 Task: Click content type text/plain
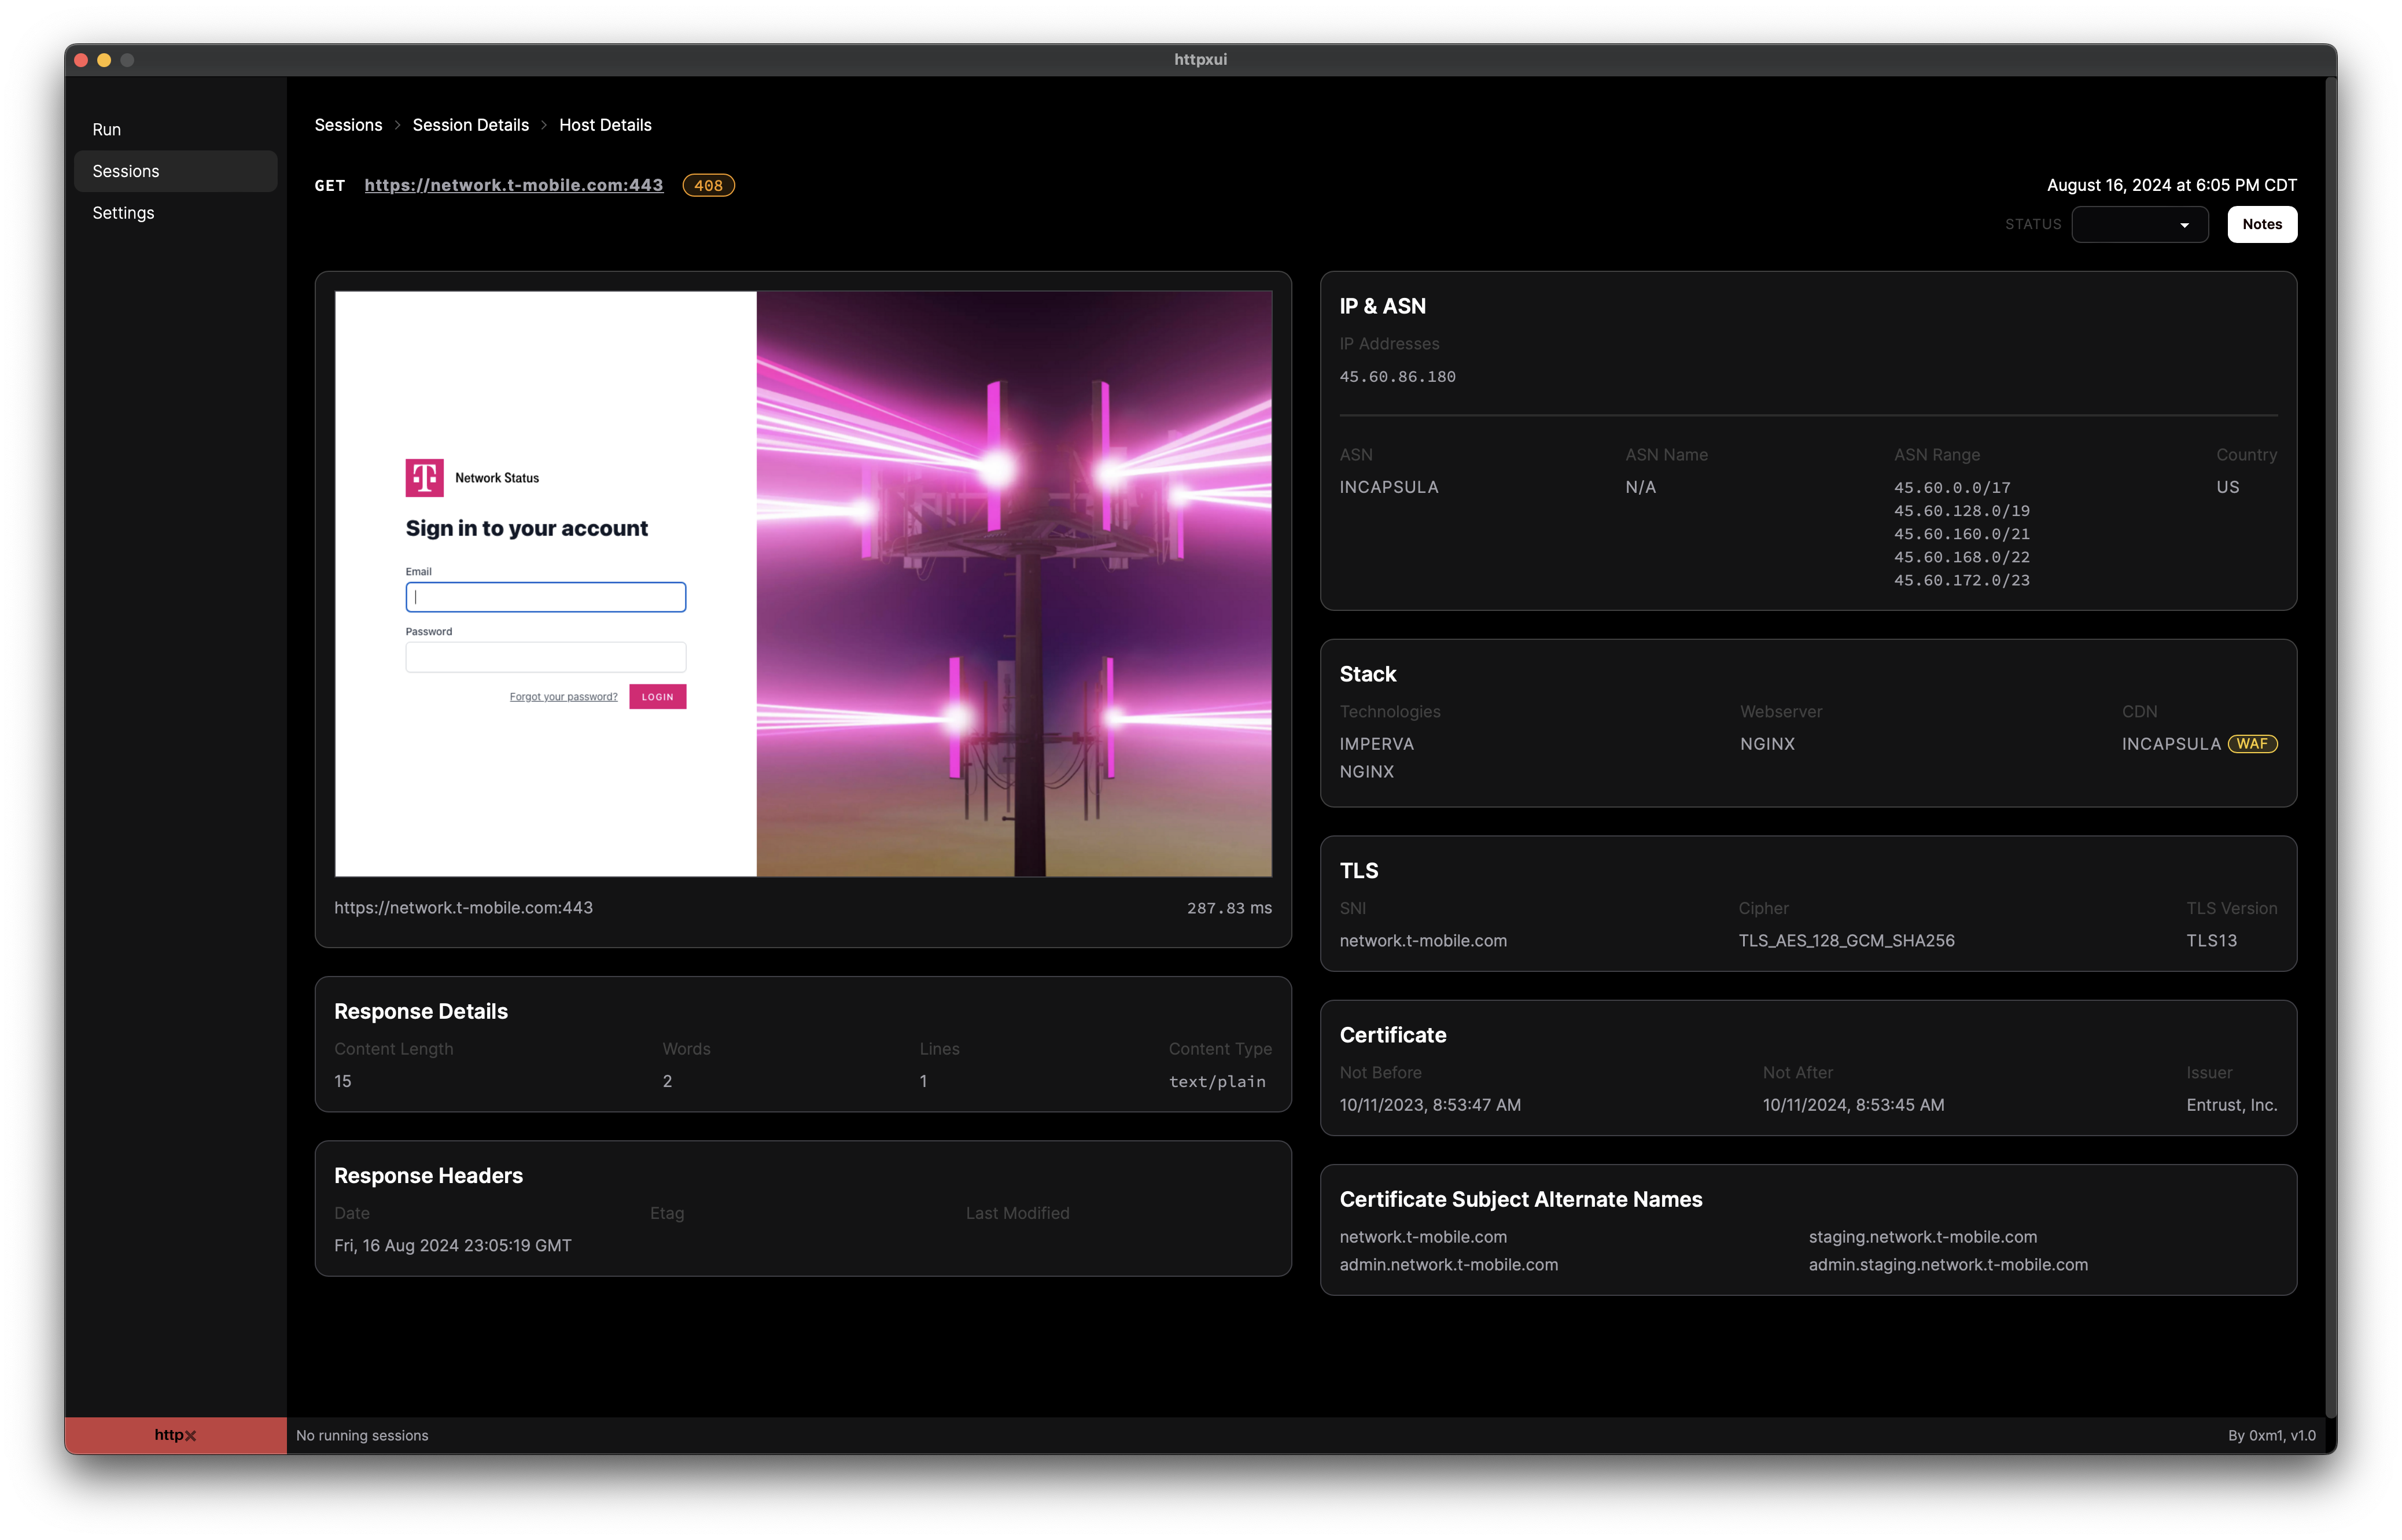click(1217, 1082)
